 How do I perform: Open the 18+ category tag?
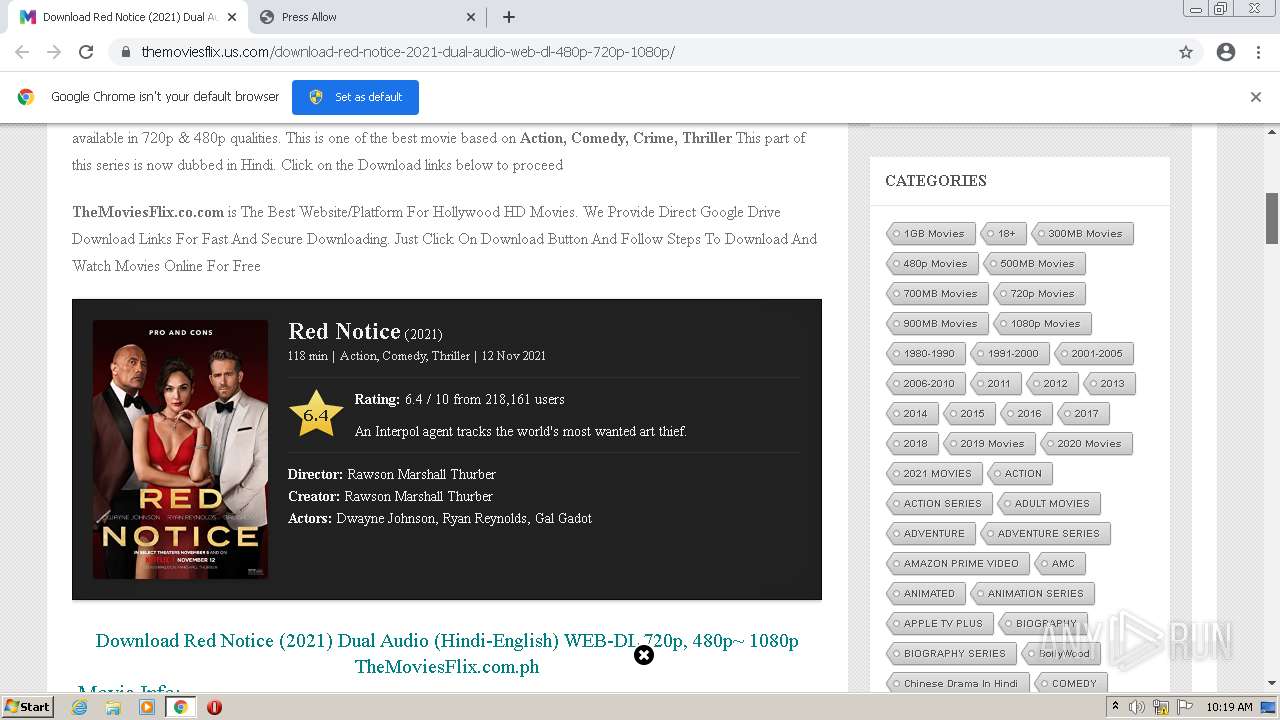(x=1004, y=234)
